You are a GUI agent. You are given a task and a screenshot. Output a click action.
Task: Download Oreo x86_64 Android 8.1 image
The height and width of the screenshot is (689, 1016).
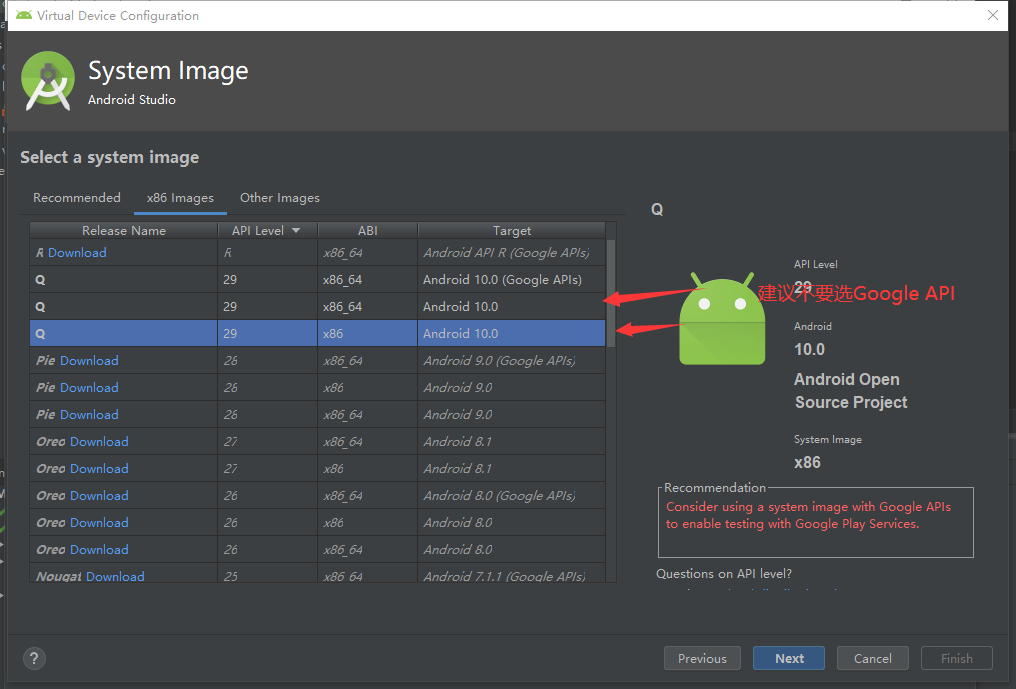coord(99,441)
